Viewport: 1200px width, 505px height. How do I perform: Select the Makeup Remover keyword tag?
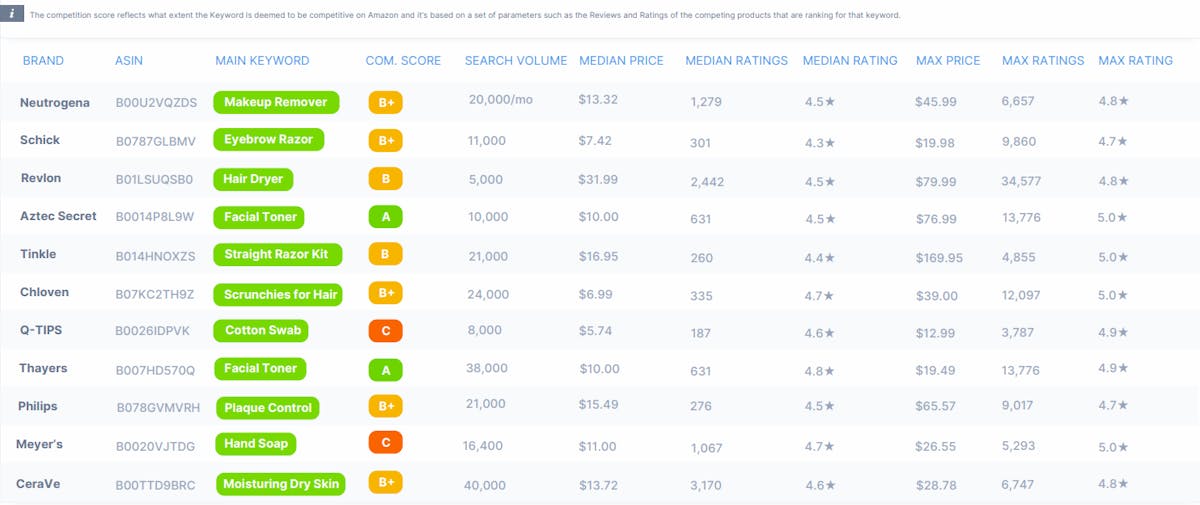[x=276, y=102]
